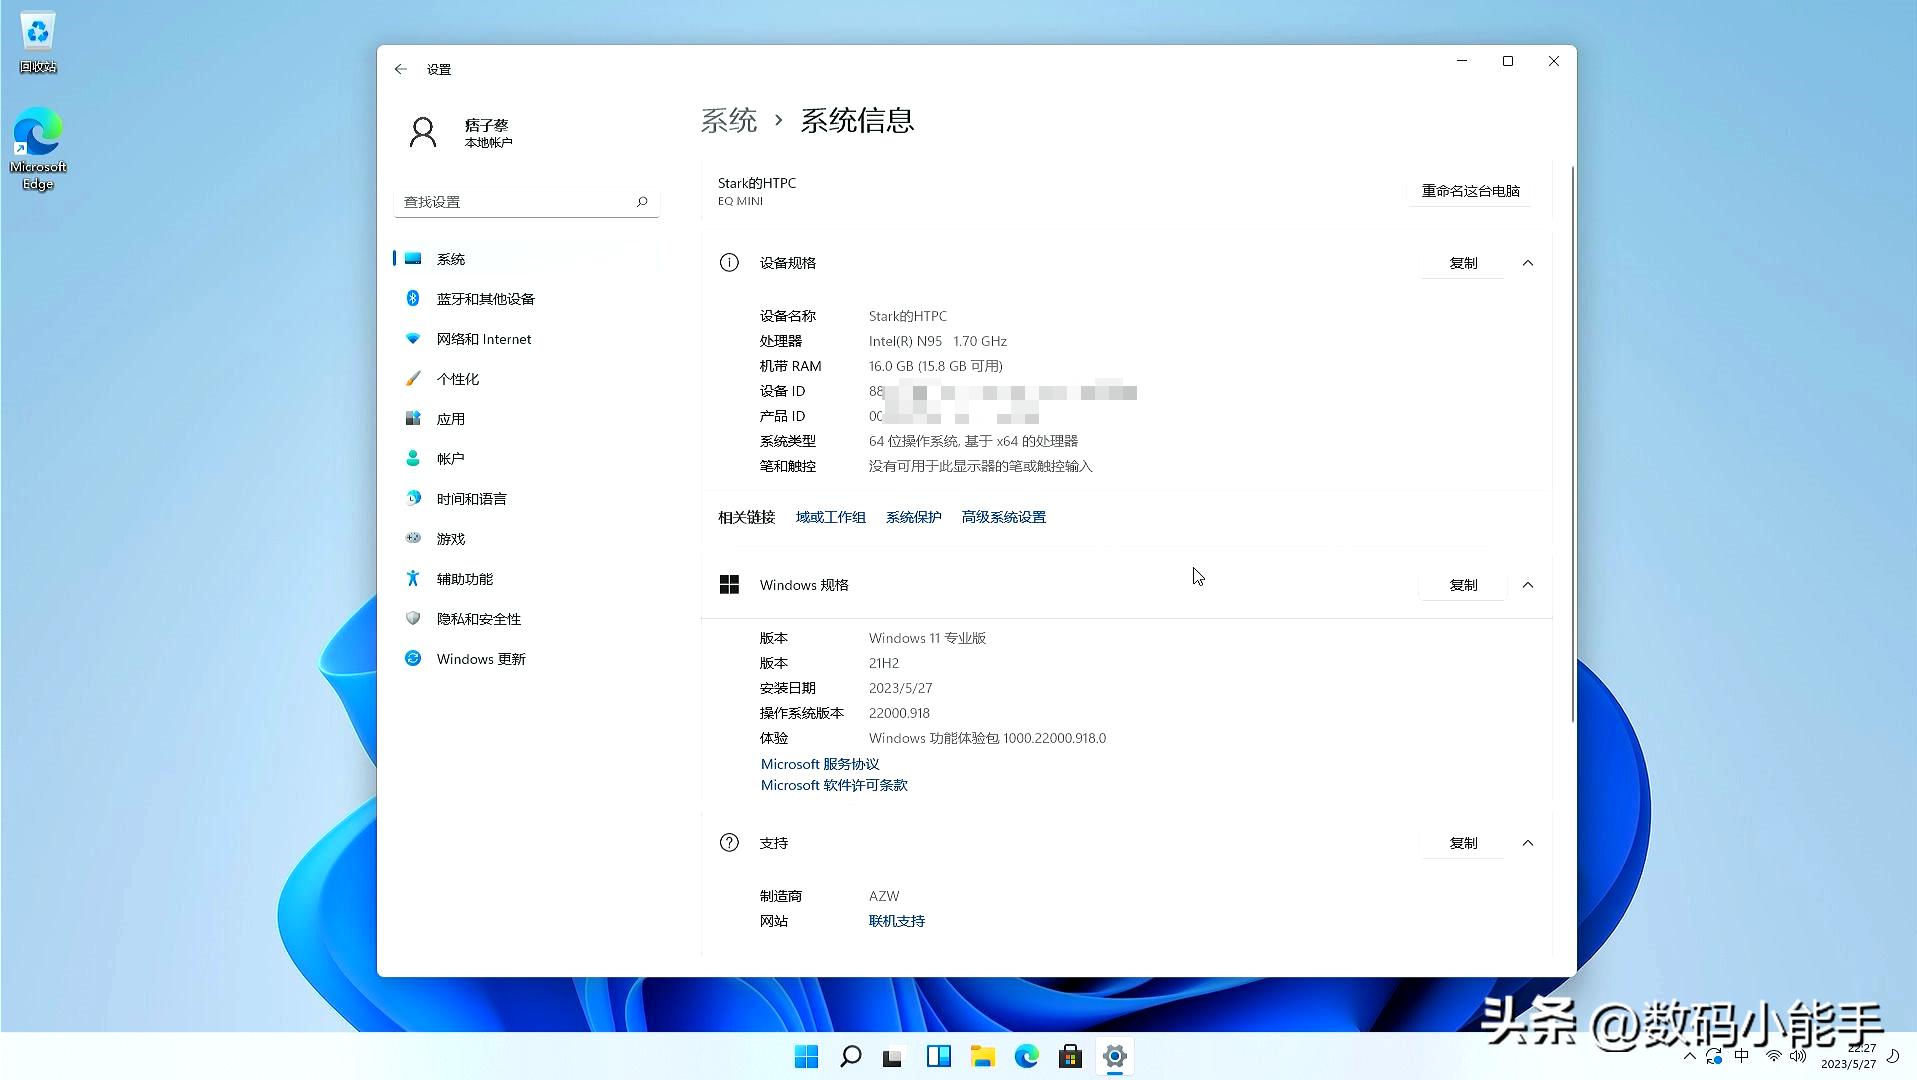Open 游戏 settings
The height and width of the screenshot is (1080, 1917).
(x=449, y=538)
